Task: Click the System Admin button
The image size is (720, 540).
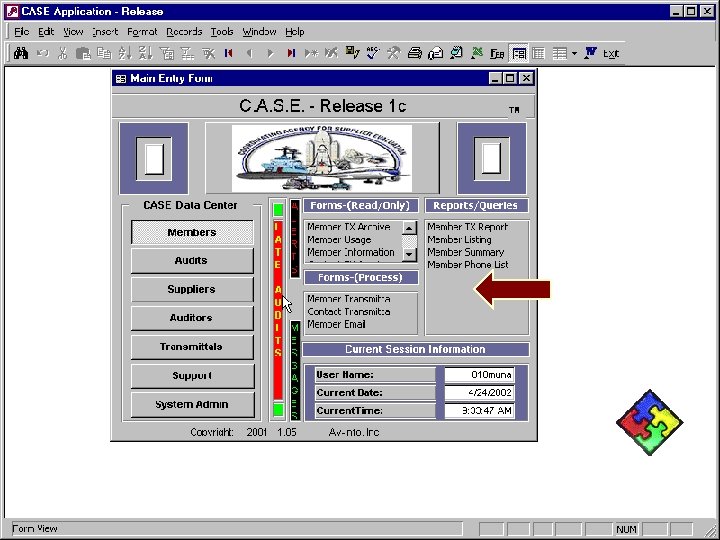Action: pos(192,405)
